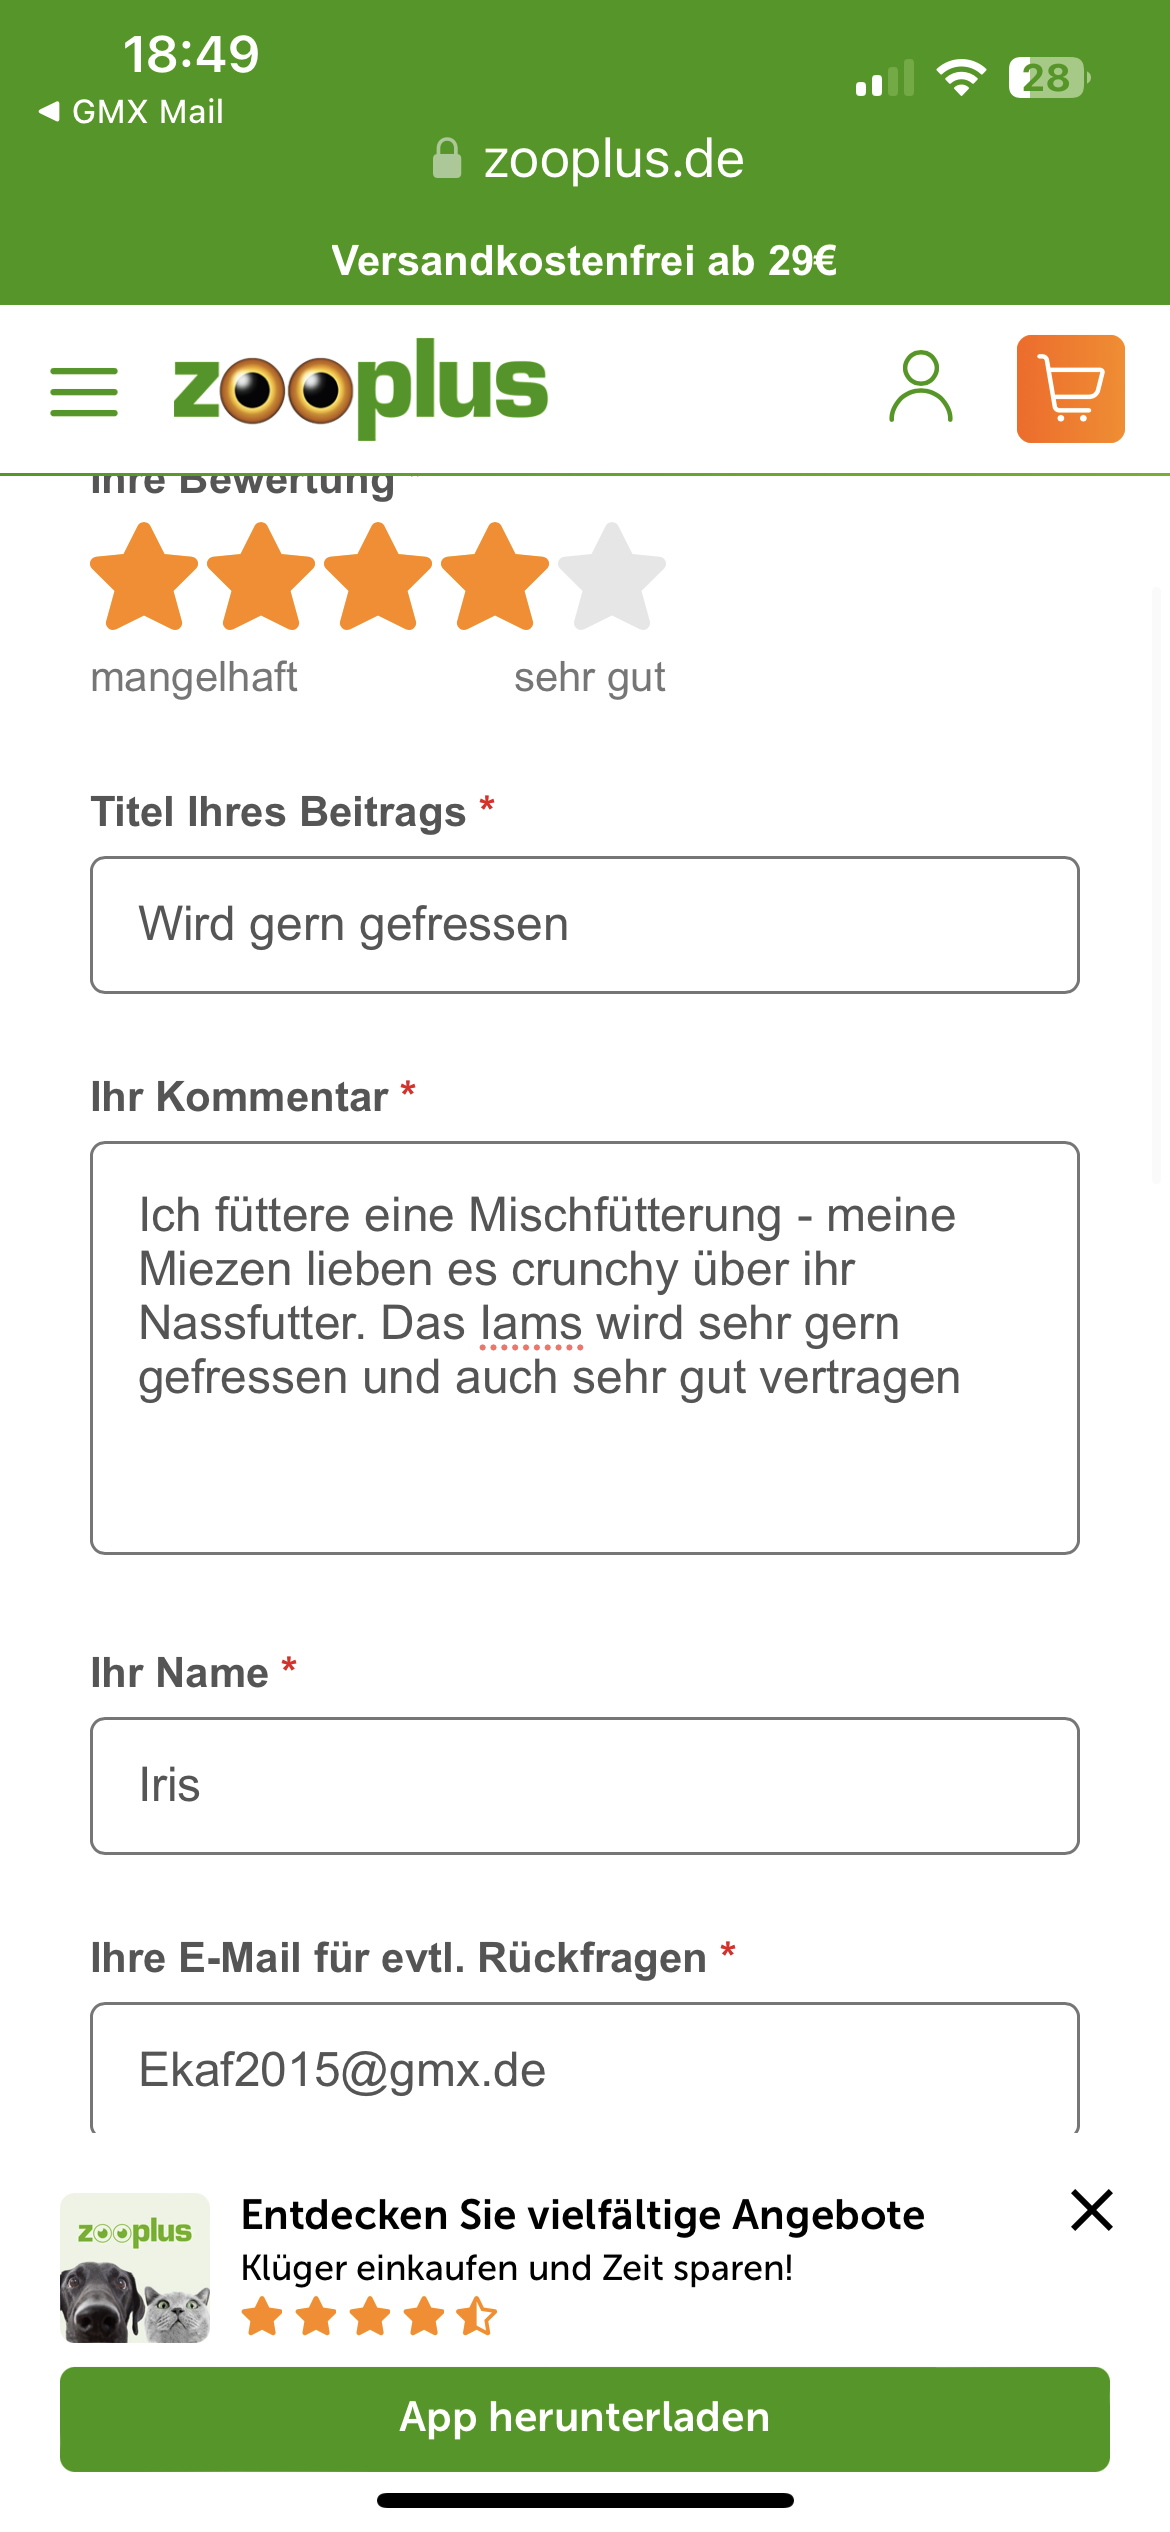This screenshot has height=2532, width=1170.
Task: Tap the zooplus logo
Action: (360, 388)
